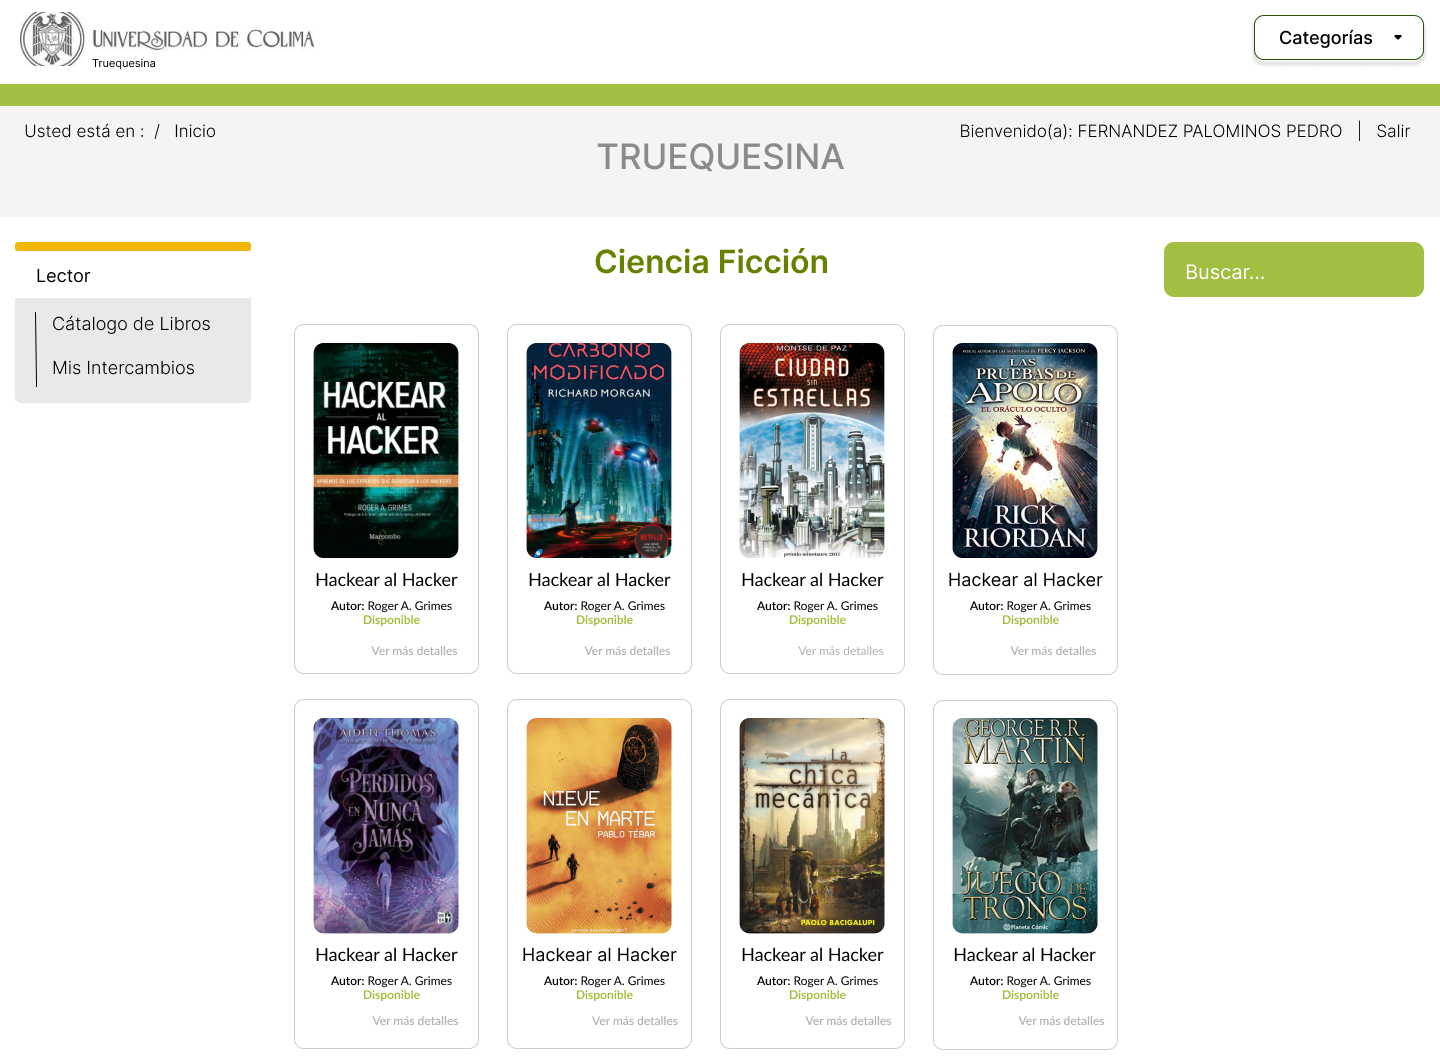Click Salir to log out

click(x=1393, y=131)
